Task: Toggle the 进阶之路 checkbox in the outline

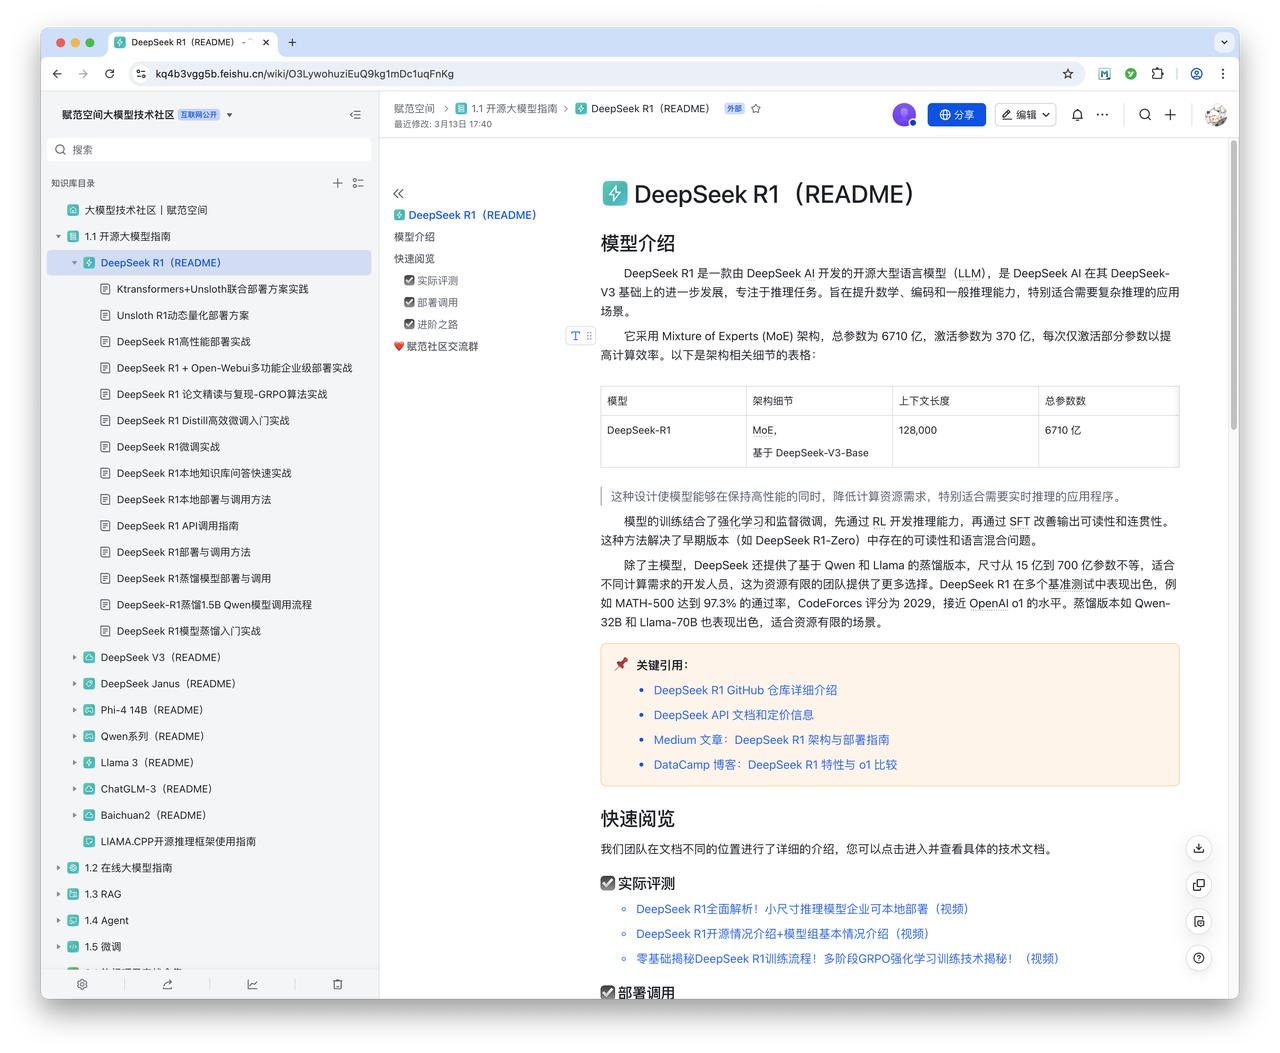Action: (x=409, y=324)
